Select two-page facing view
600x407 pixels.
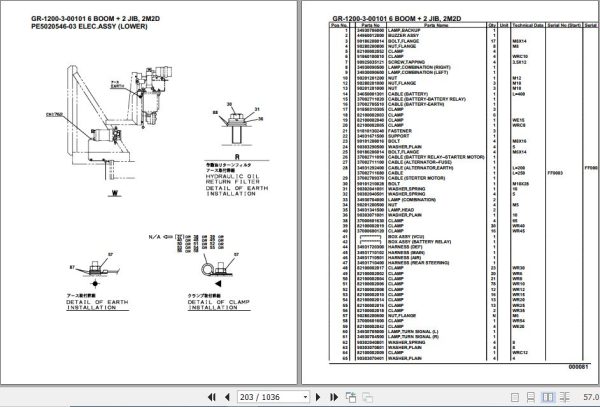(548, 397)
